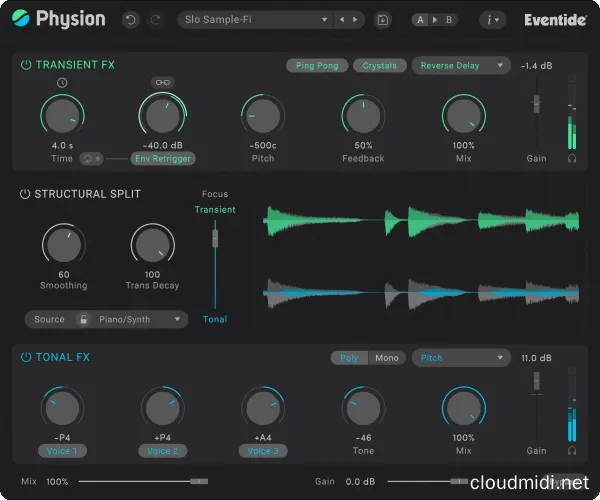Click the Voice 1 -P4 knob
Screen dimensions: 600x500
[62, 408]
